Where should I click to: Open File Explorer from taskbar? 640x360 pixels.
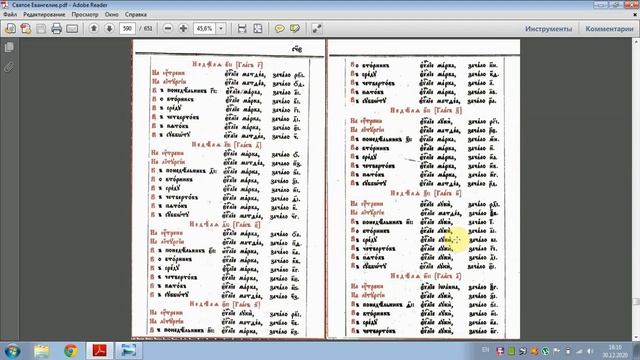(x=42, y=351)
